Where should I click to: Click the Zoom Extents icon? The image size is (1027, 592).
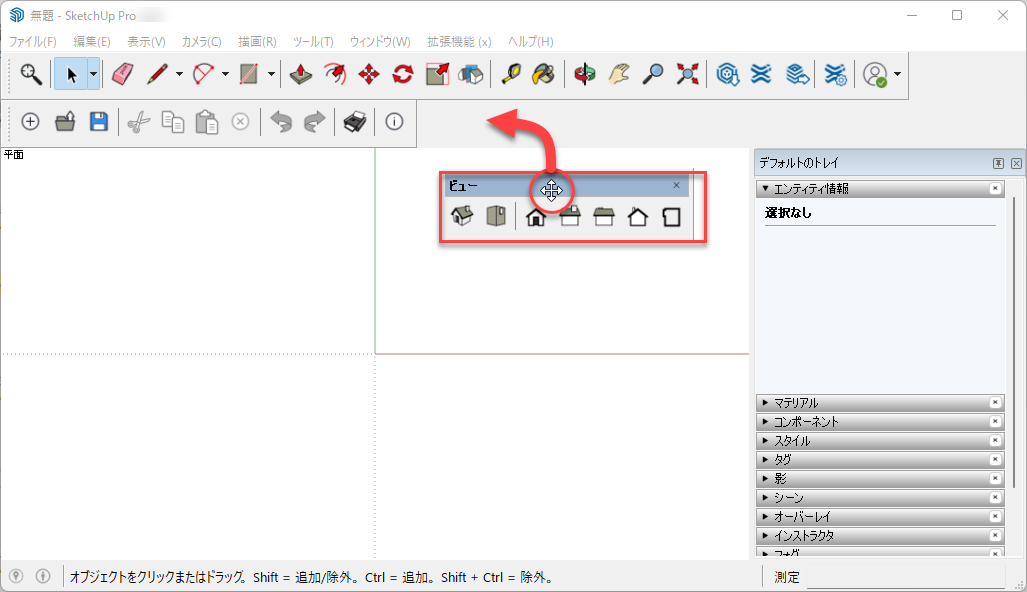[687, 74]
